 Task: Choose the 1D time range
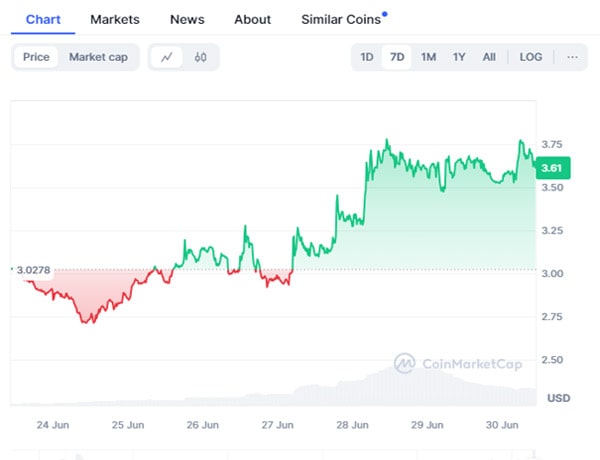(x=367, y=57)
